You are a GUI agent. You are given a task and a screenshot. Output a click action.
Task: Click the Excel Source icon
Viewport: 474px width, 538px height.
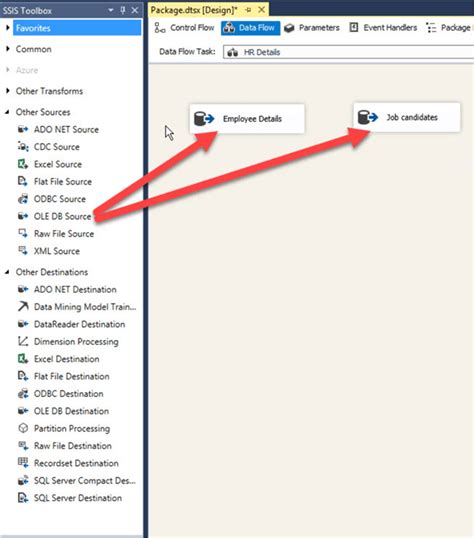pos(23,164)
